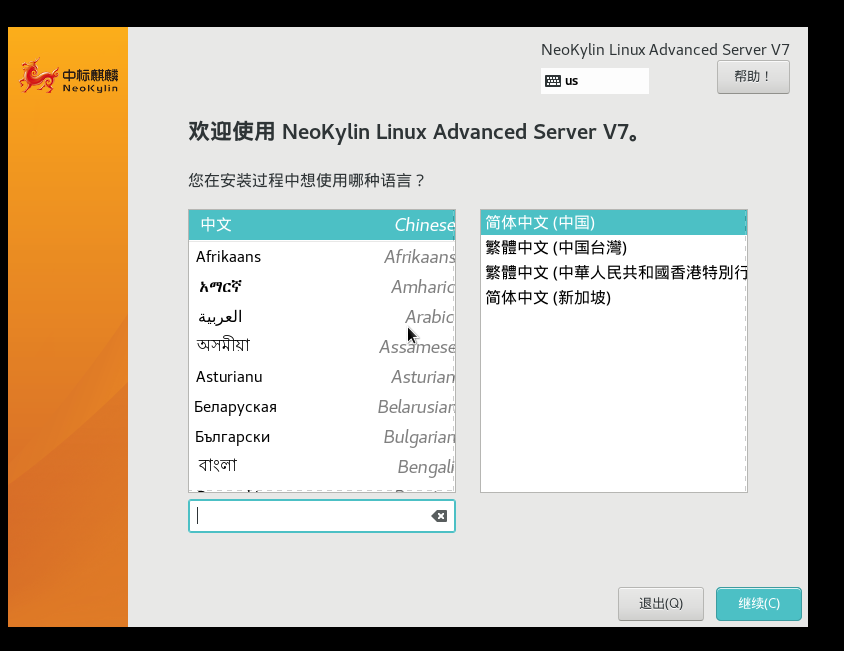Select the Assamese language row
Image resolution: width=844 pixels, height=651 pixels.
click(x=322, y=347)
